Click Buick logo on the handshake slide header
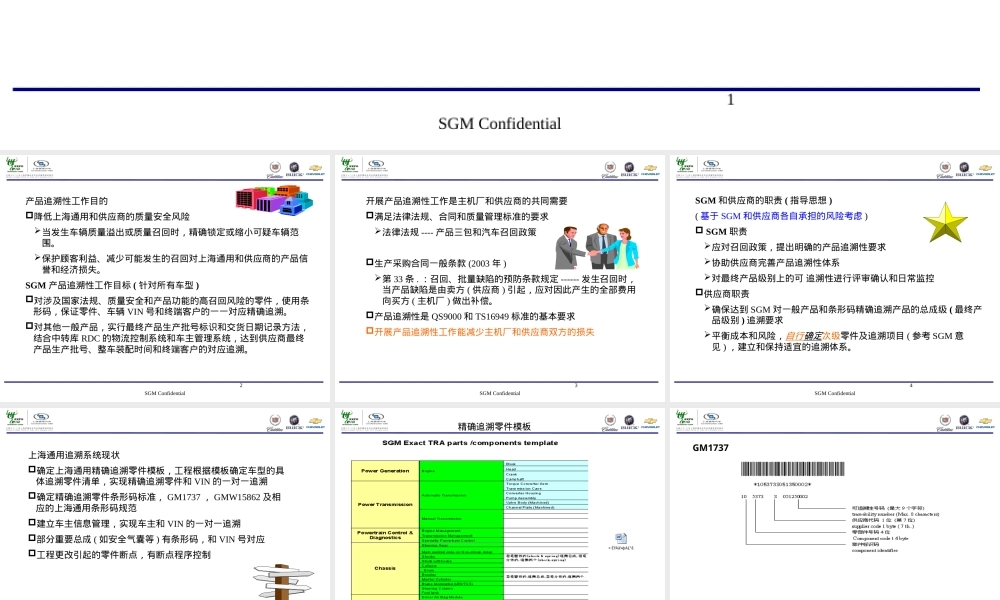Image resolution: width=1000 pixels, height=600 pixels. [629, 168]
